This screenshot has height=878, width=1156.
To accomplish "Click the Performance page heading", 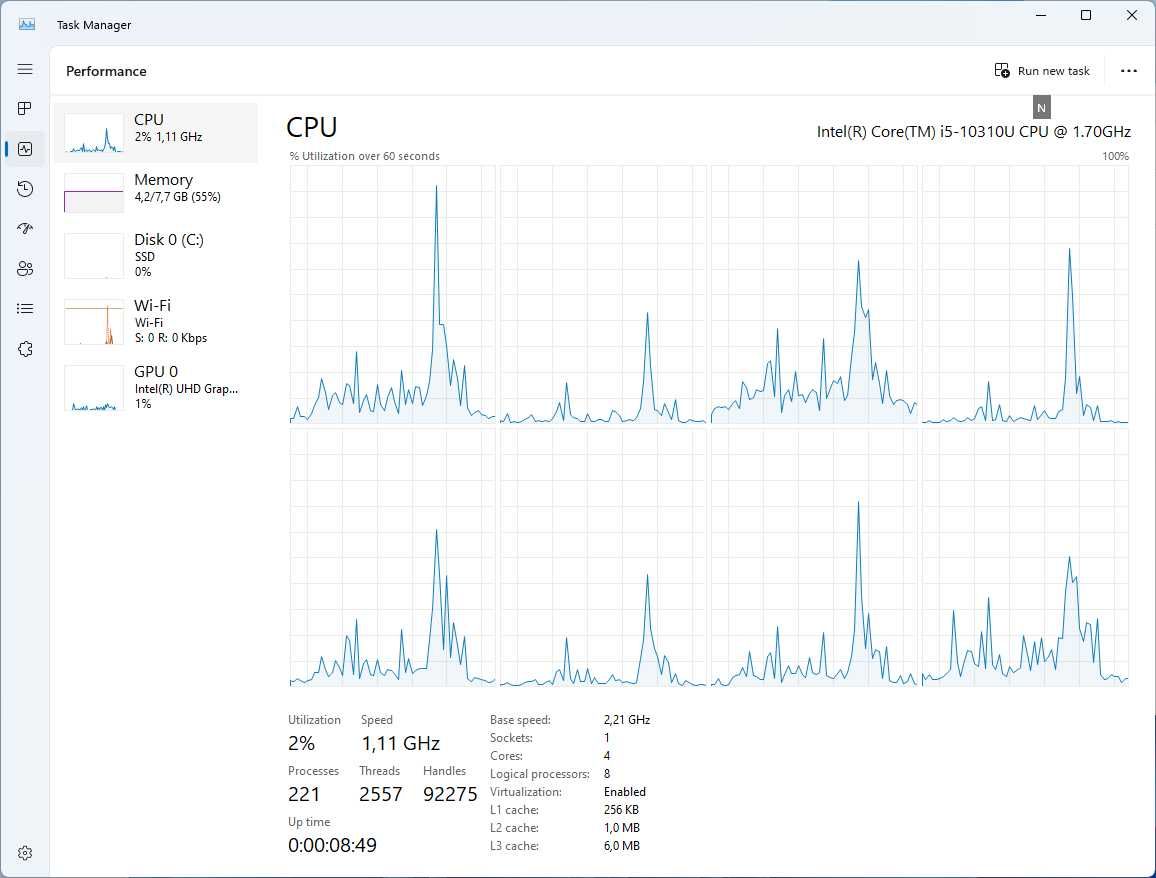I will [x=106, y=71].
